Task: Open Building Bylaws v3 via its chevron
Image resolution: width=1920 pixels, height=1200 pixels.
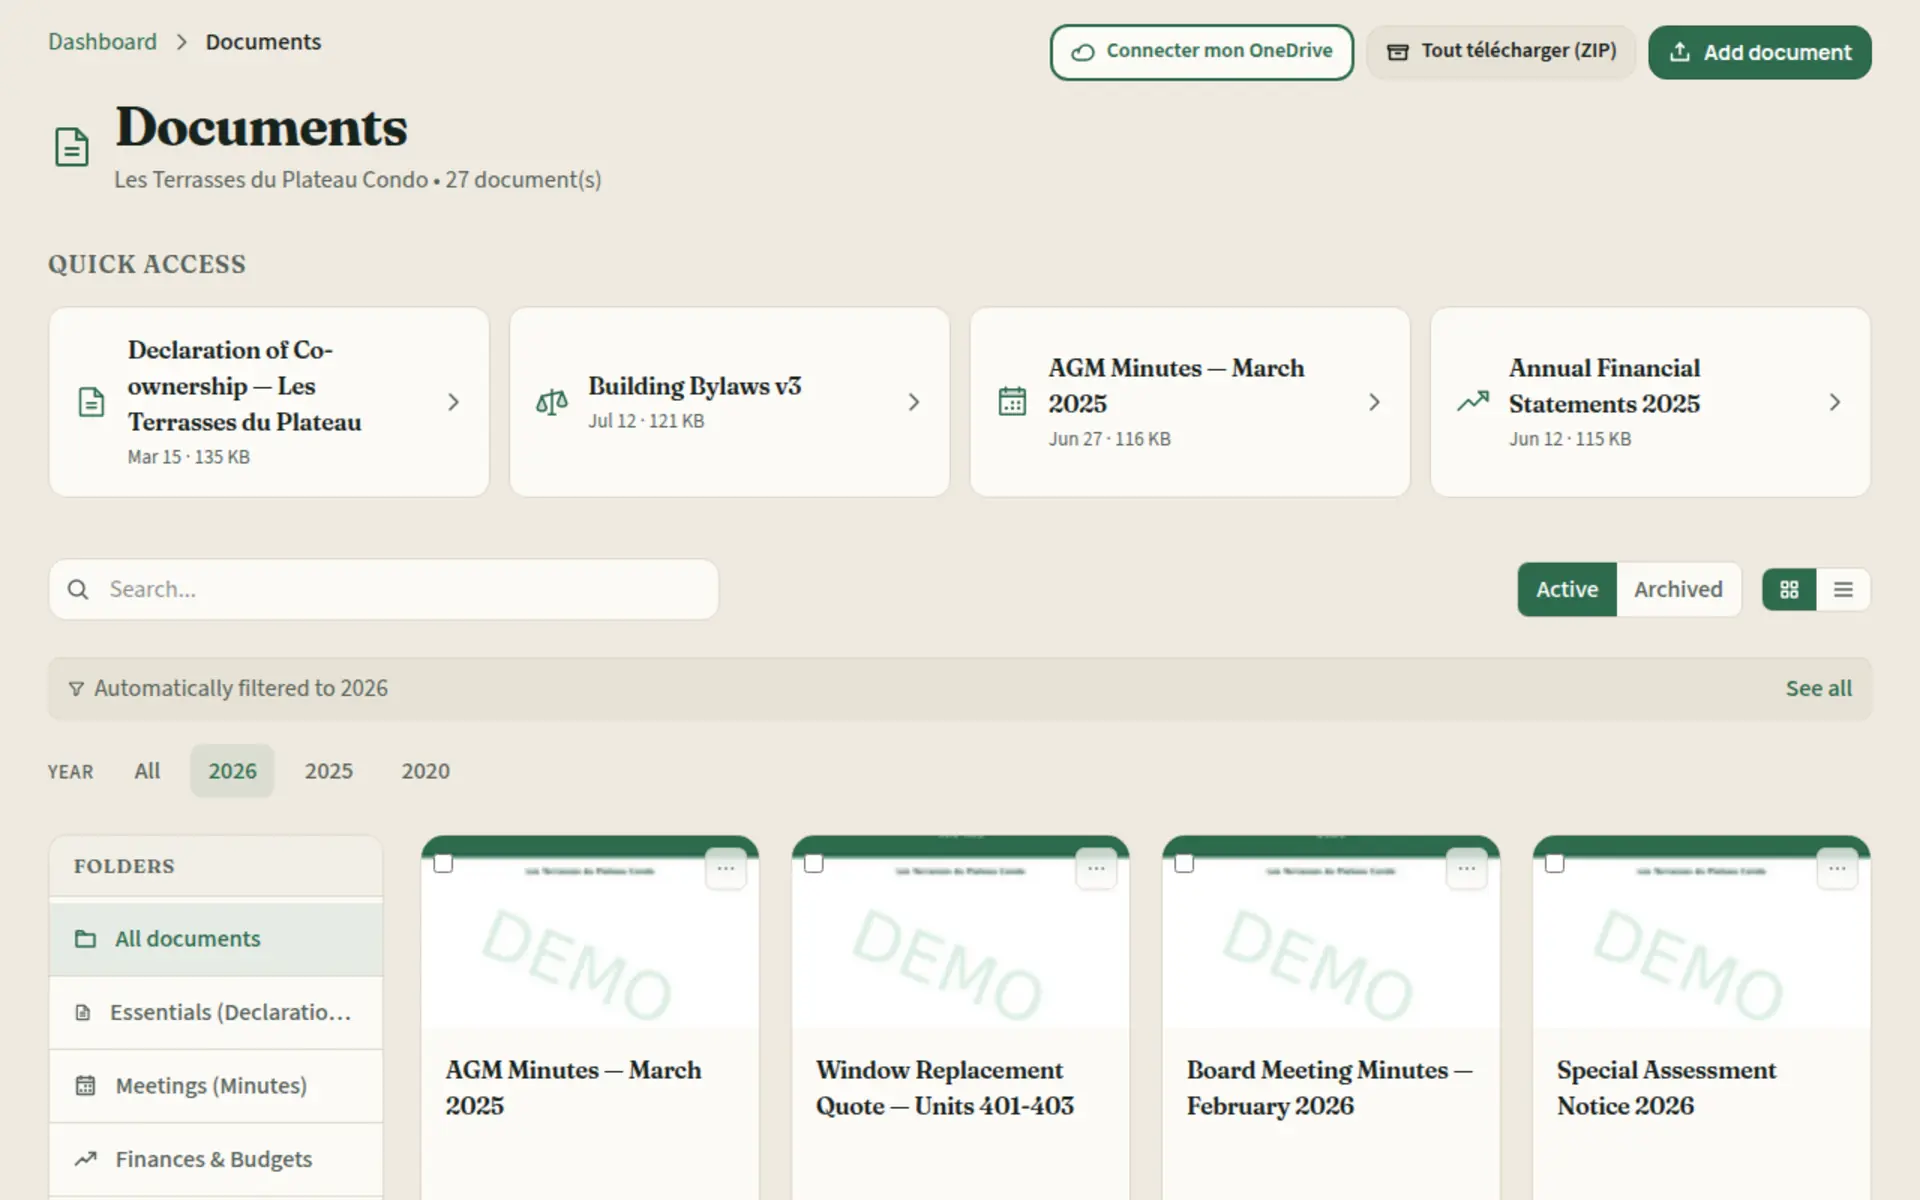Action: pos(914,402)
